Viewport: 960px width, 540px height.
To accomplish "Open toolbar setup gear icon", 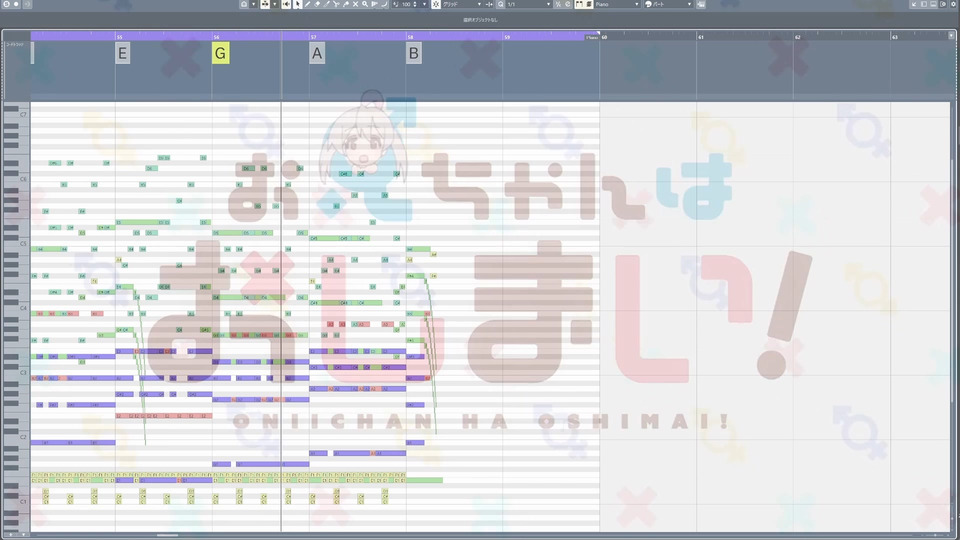I will click(x=953, y=4).
